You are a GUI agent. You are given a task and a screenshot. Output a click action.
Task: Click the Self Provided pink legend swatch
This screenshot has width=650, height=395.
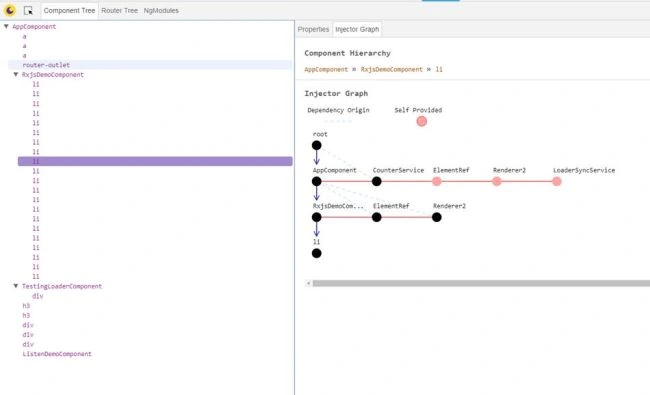tap(422, 121)
